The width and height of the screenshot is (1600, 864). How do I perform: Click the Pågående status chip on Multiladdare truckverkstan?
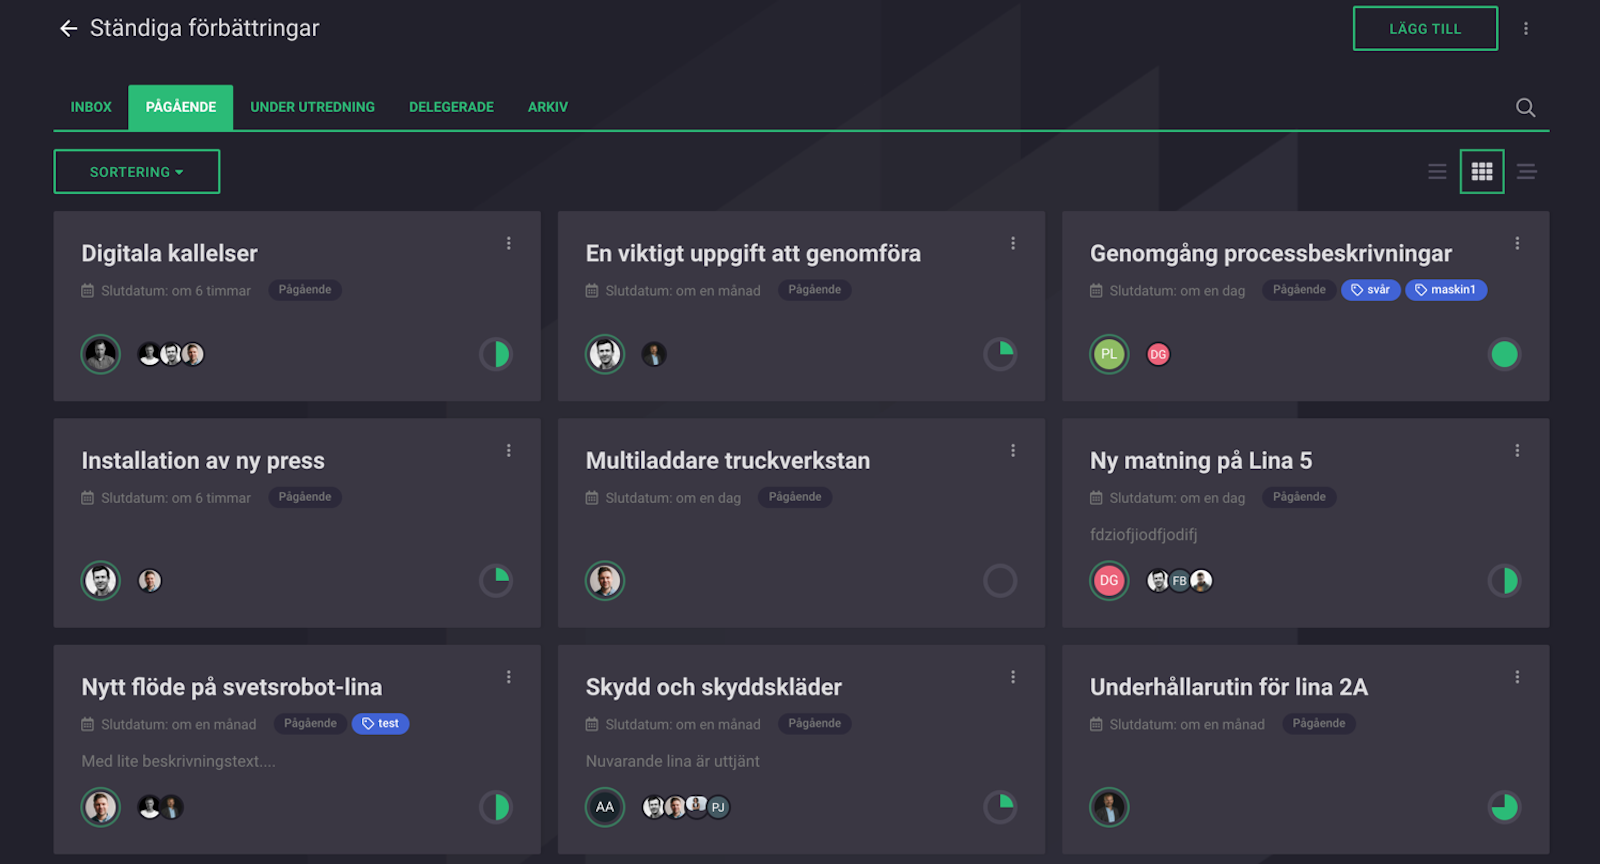(795, 497)
